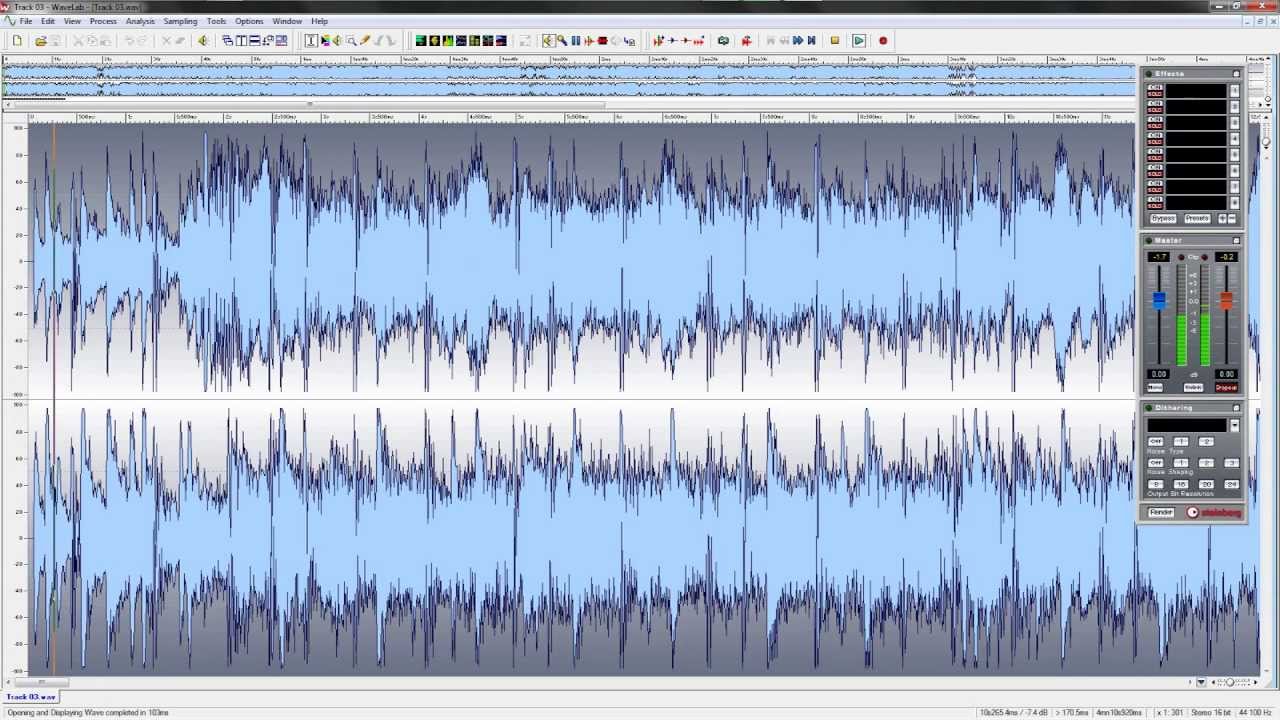Toggle the Dithering section power LED
The width and height of the screenshot is (1280, 720).
(x=1148, y=408)
